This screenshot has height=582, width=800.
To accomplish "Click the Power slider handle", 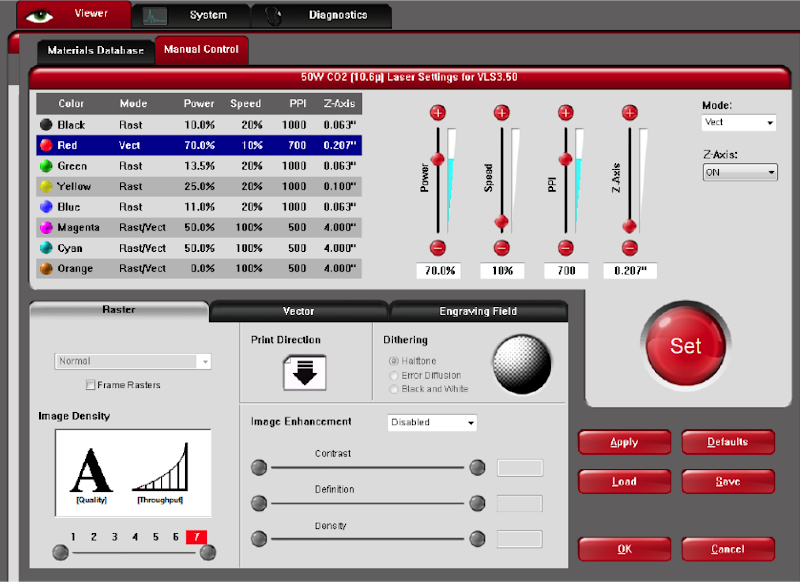I will point(438,159).
